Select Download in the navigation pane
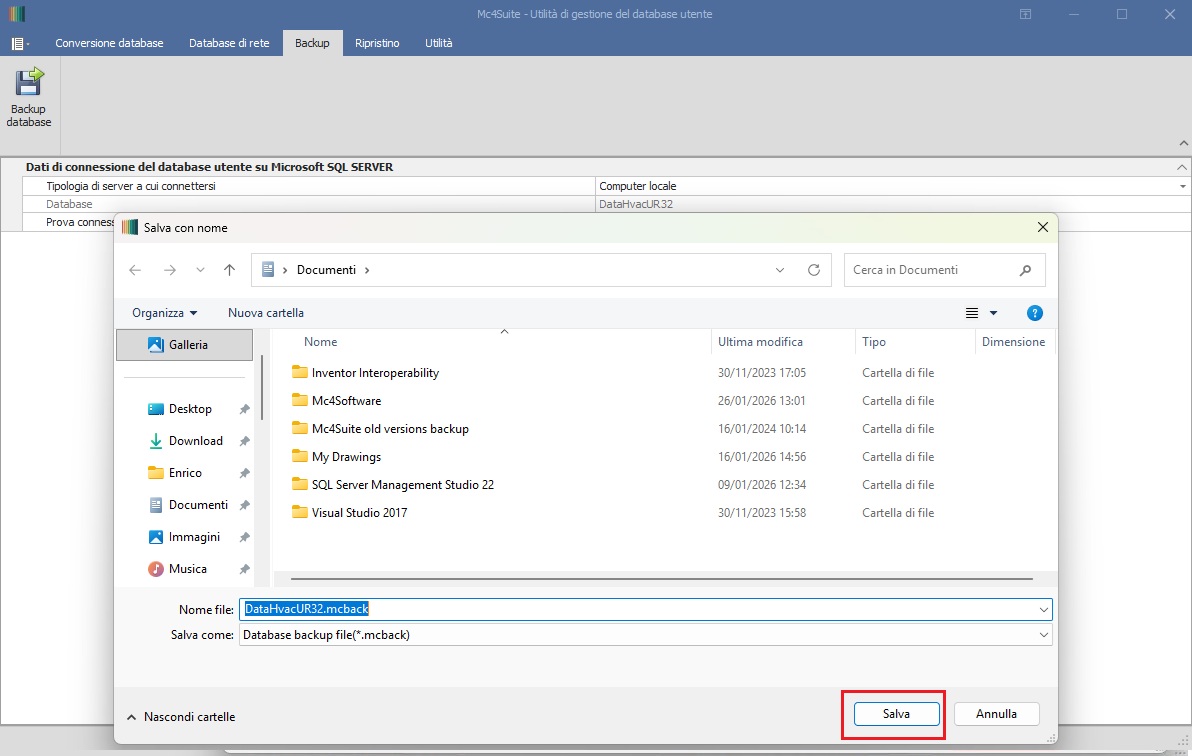Image resolution: width=1192 pixels, height=756 pixels. coord(195,441)
